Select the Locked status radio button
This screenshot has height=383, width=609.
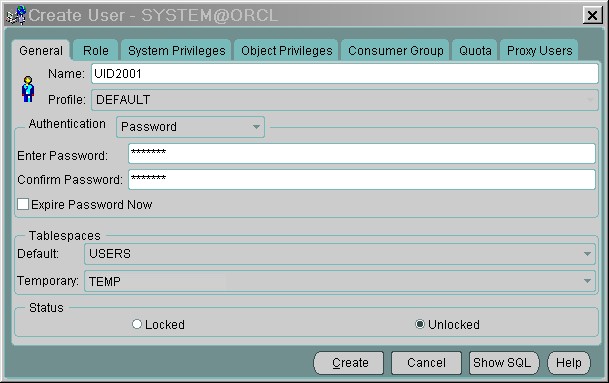point(137,324)
